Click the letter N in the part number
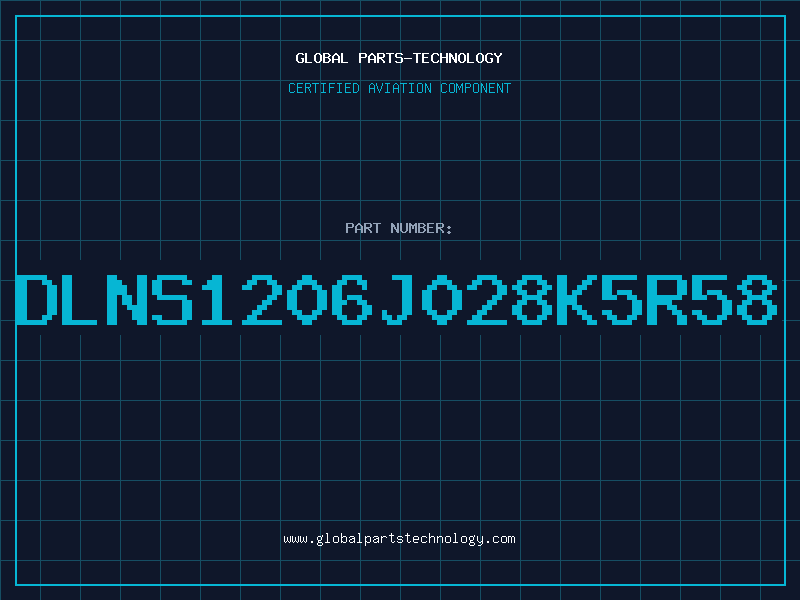800x600 pixels. [127, 299]
